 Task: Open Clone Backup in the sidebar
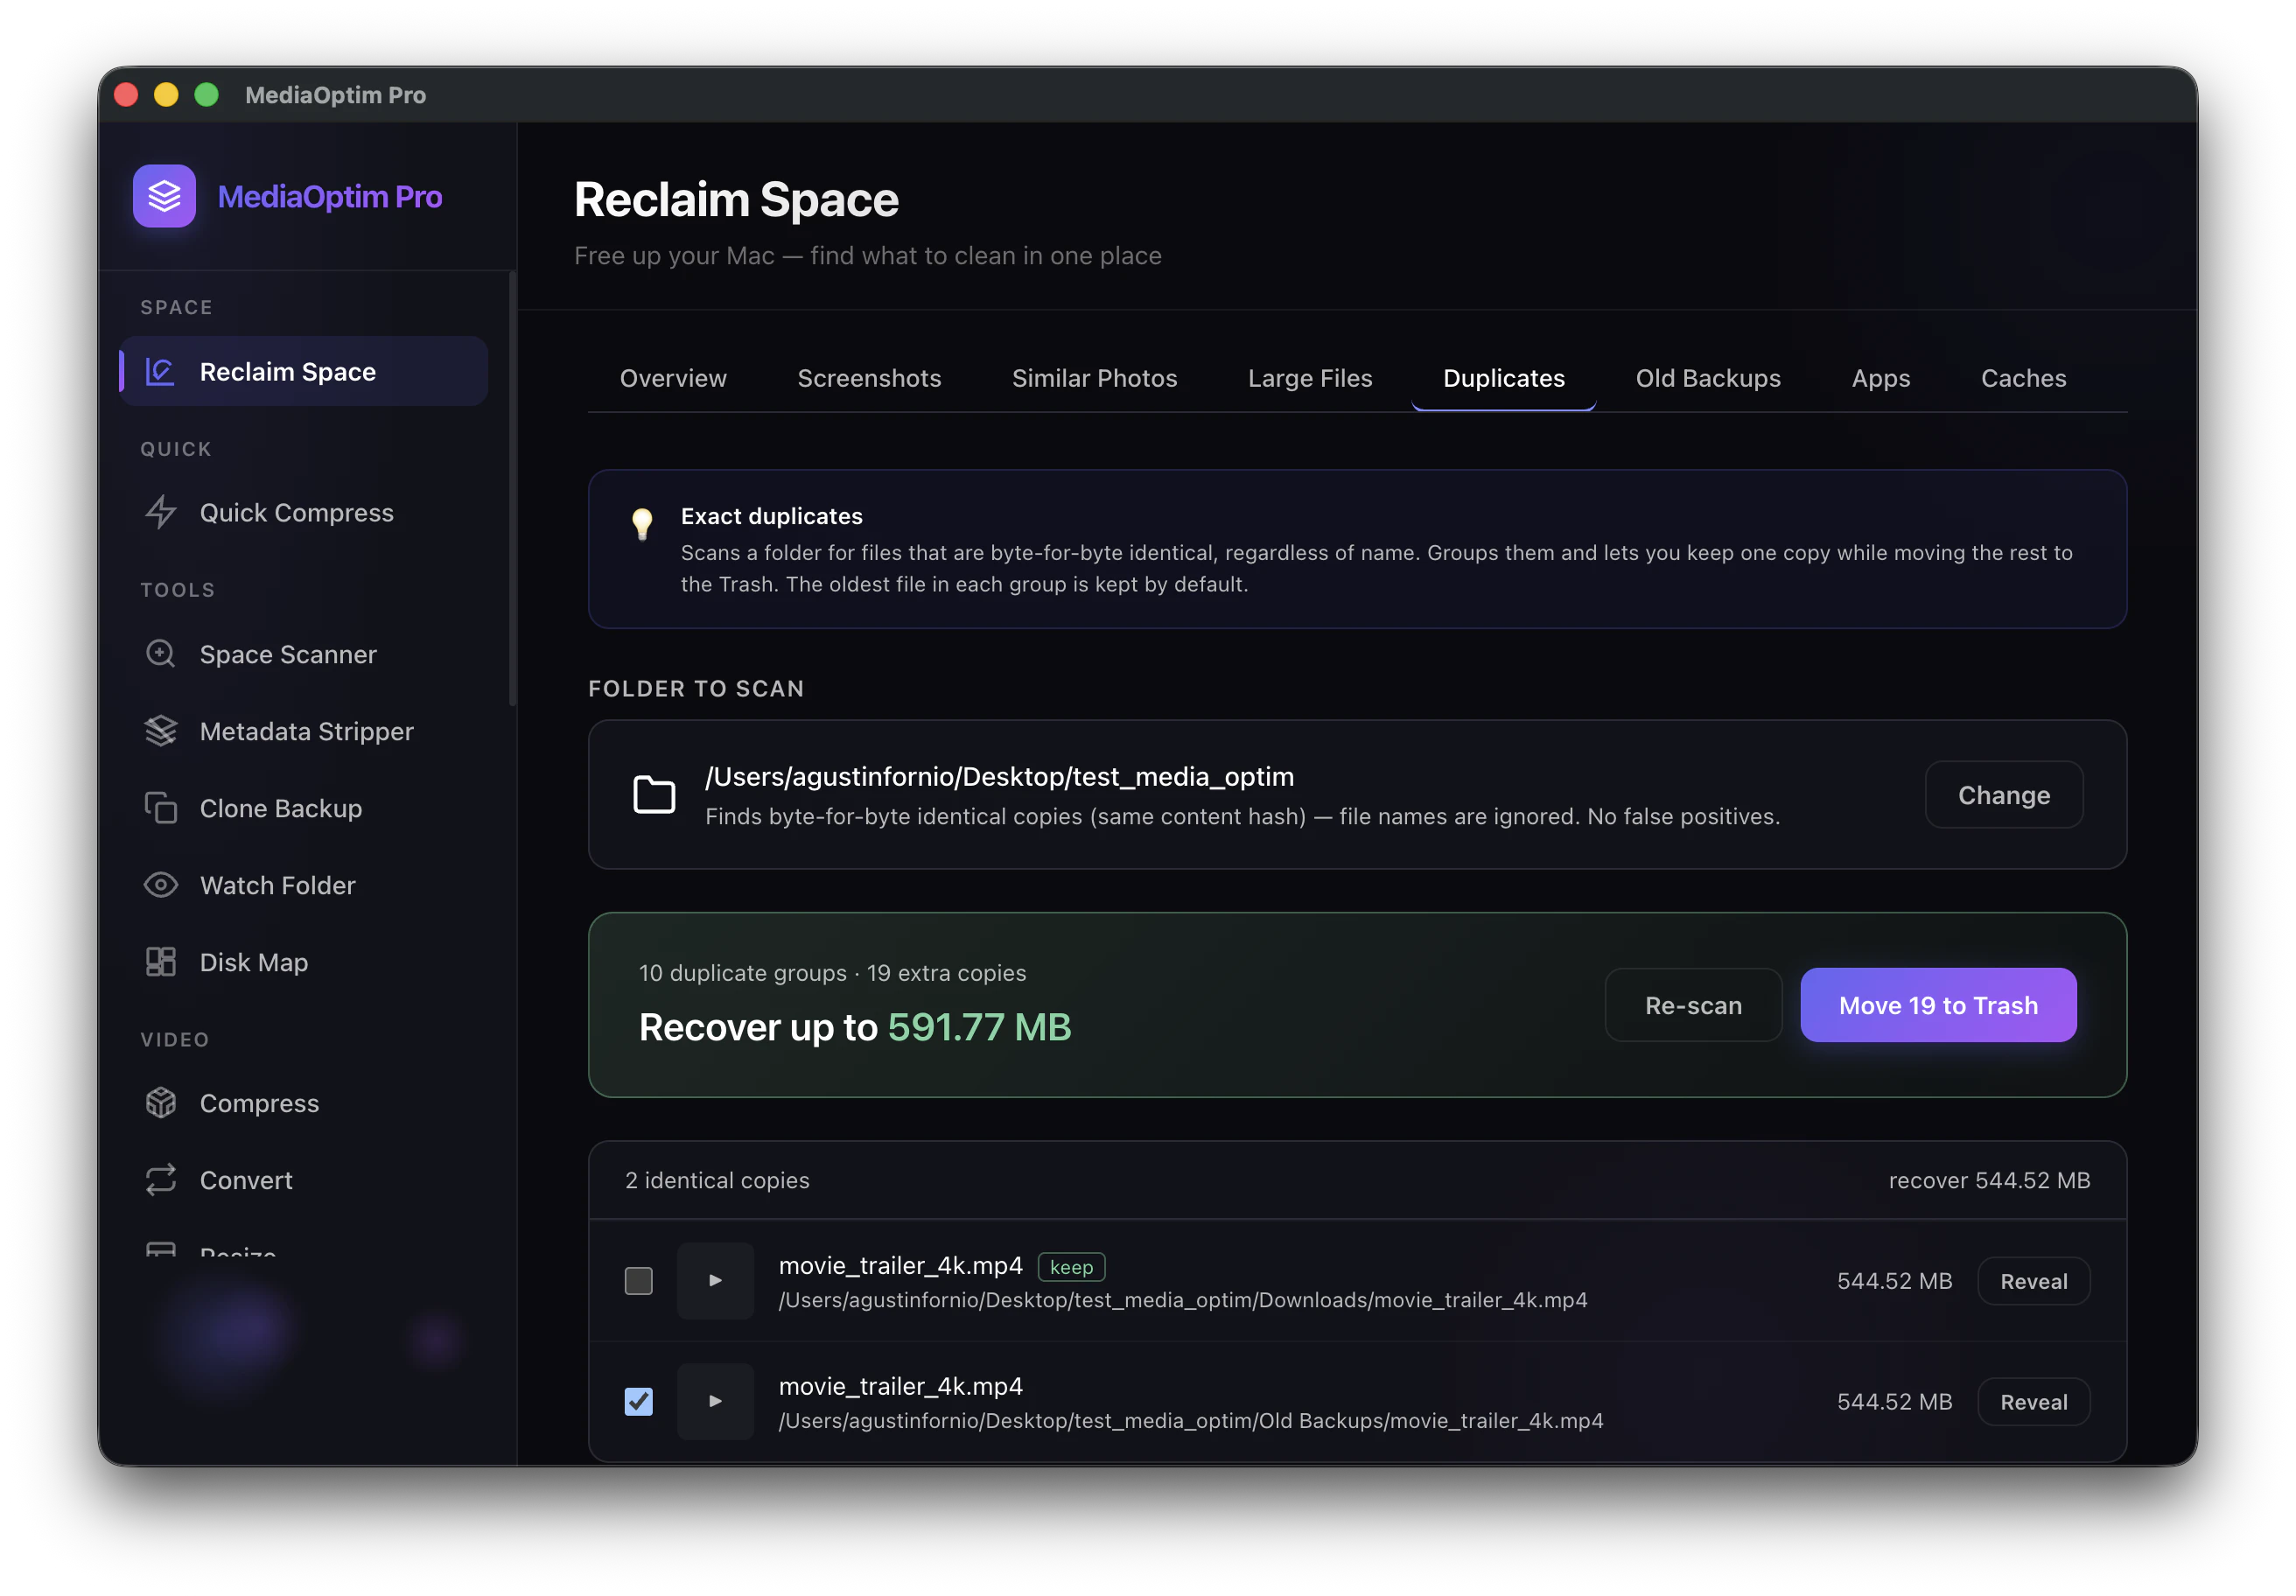click(x=304, y=808)
